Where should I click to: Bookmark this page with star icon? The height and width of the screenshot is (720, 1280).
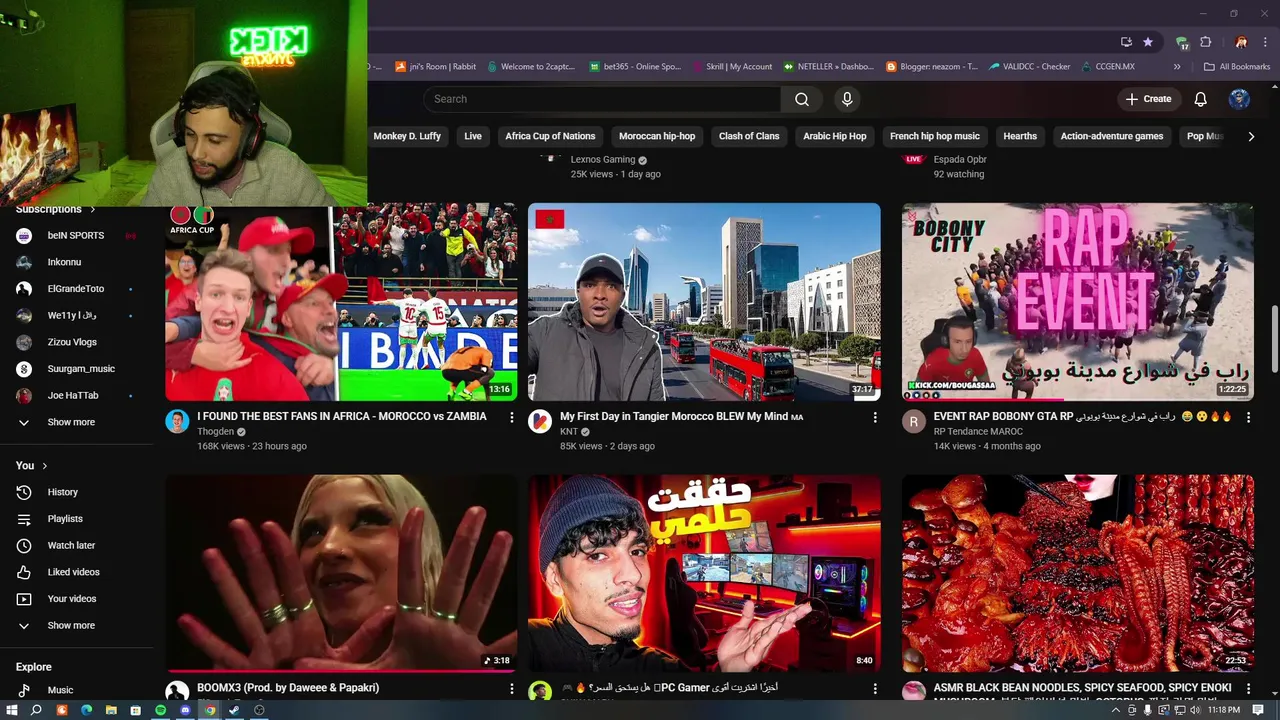coord(1148,42)
